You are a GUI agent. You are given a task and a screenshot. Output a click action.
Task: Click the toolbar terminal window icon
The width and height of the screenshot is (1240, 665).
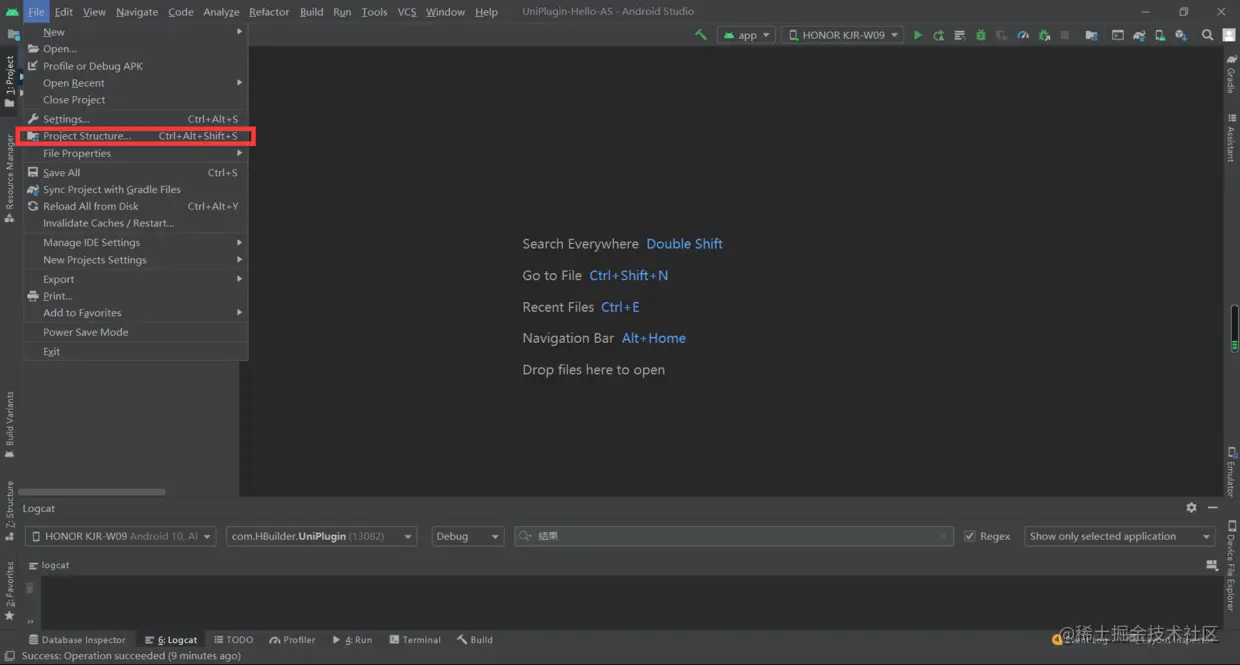(1117, 35)
